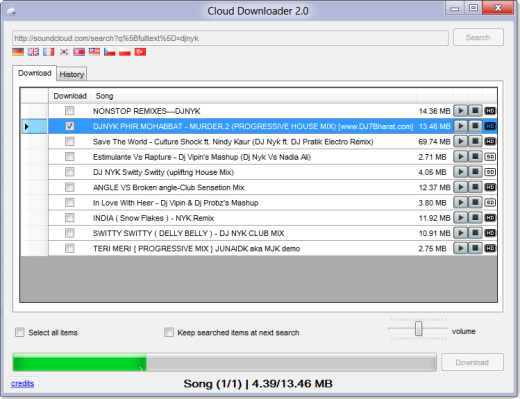Click SD badge on Switty Switty House Mix row
The height and width of the screenshot is (399, 520).
[490, 172]
